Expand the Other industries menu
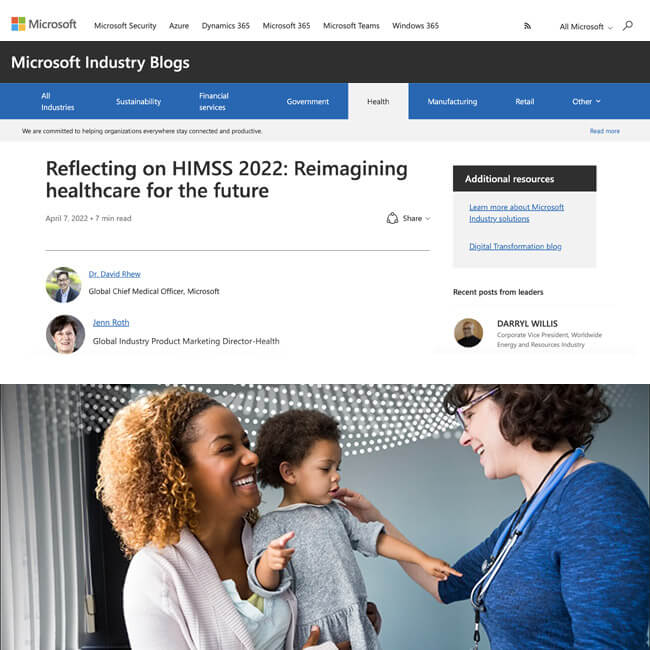The width and height of the screenshot is (650, 650). [586, 101]
